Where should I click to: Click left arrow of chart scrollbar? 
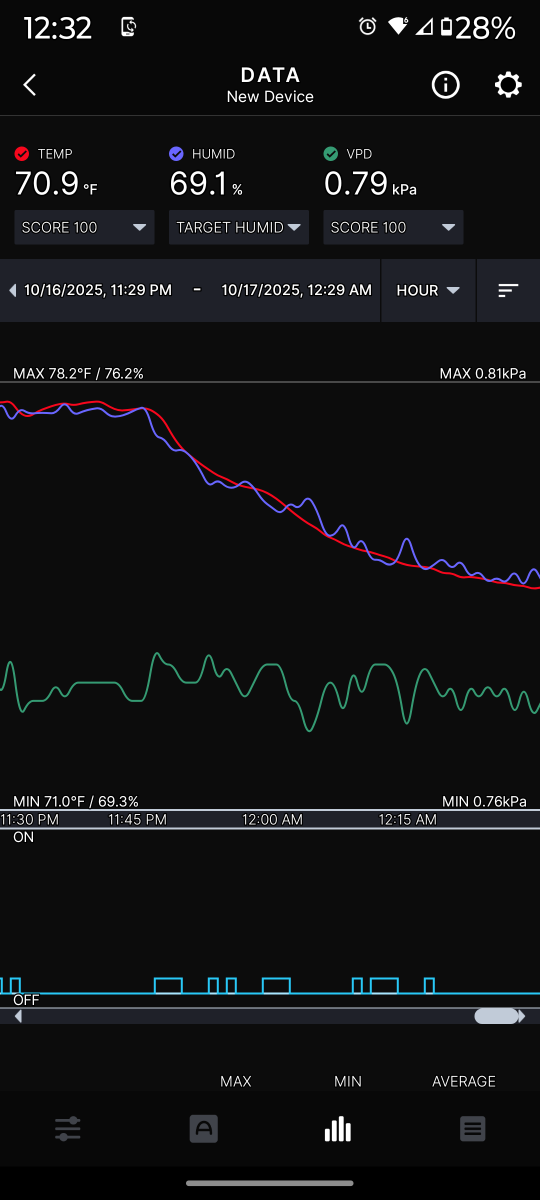click(x=18, y=1016)
